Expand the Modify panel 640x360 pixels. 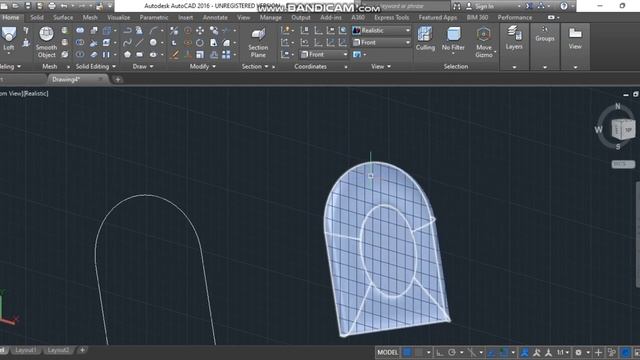pos(202,67)
